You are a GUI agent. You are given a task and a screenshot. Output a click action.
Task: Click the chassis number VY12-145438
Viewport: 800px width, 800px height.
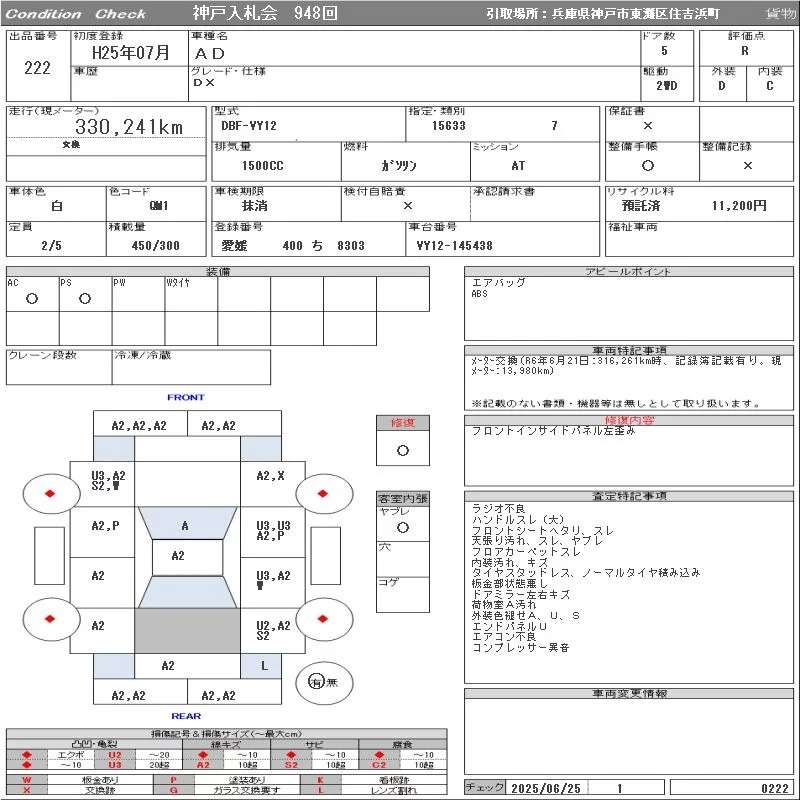coord(455,245)
